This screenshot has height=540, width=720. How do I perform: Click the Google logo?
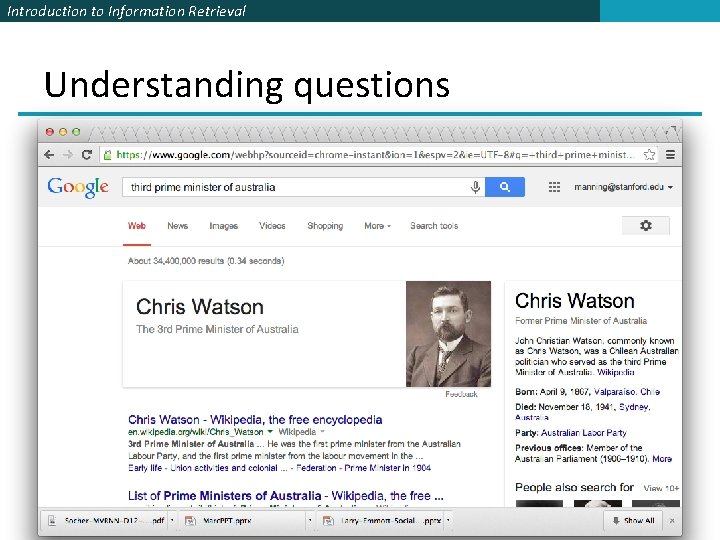pyautogui.click(x=78, y=187)
